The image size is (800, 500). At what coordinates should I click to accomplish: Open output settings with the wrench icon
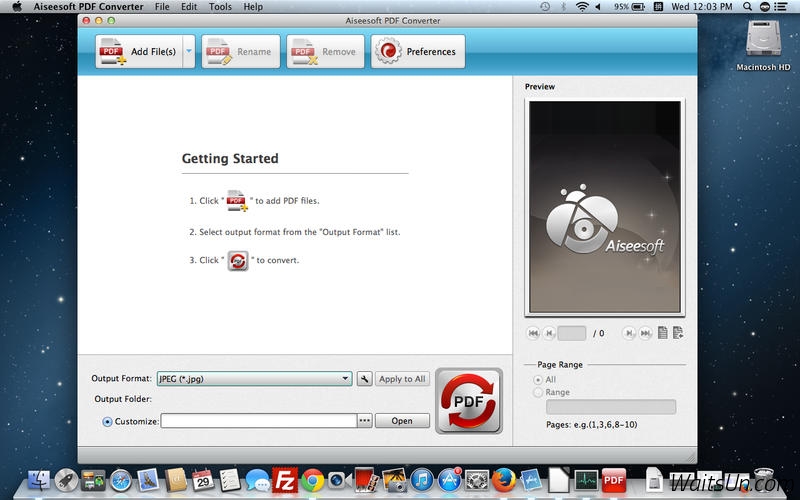point(364,379)
